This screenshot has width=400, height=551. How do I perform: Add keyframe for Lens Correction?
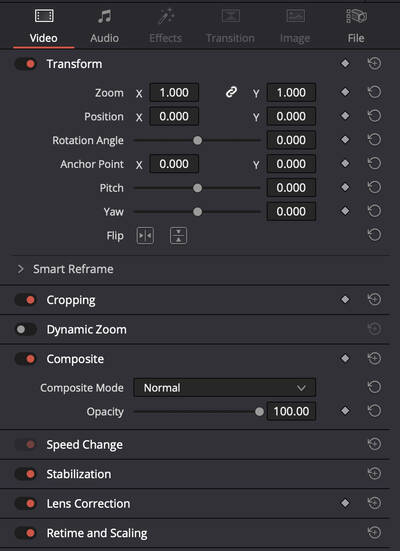click(345, 503)
